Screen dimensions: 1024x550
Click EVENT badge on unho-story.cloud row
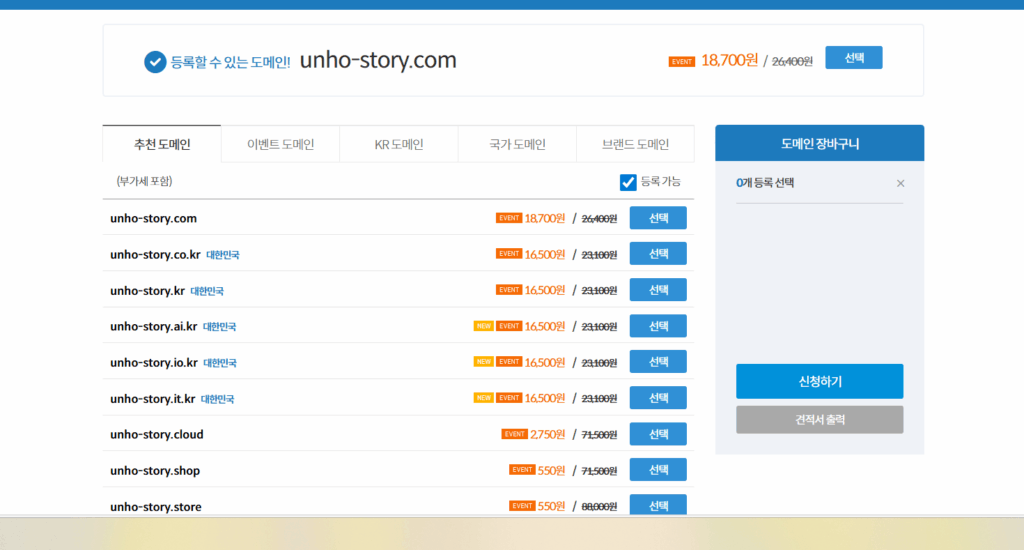(514, 434)
